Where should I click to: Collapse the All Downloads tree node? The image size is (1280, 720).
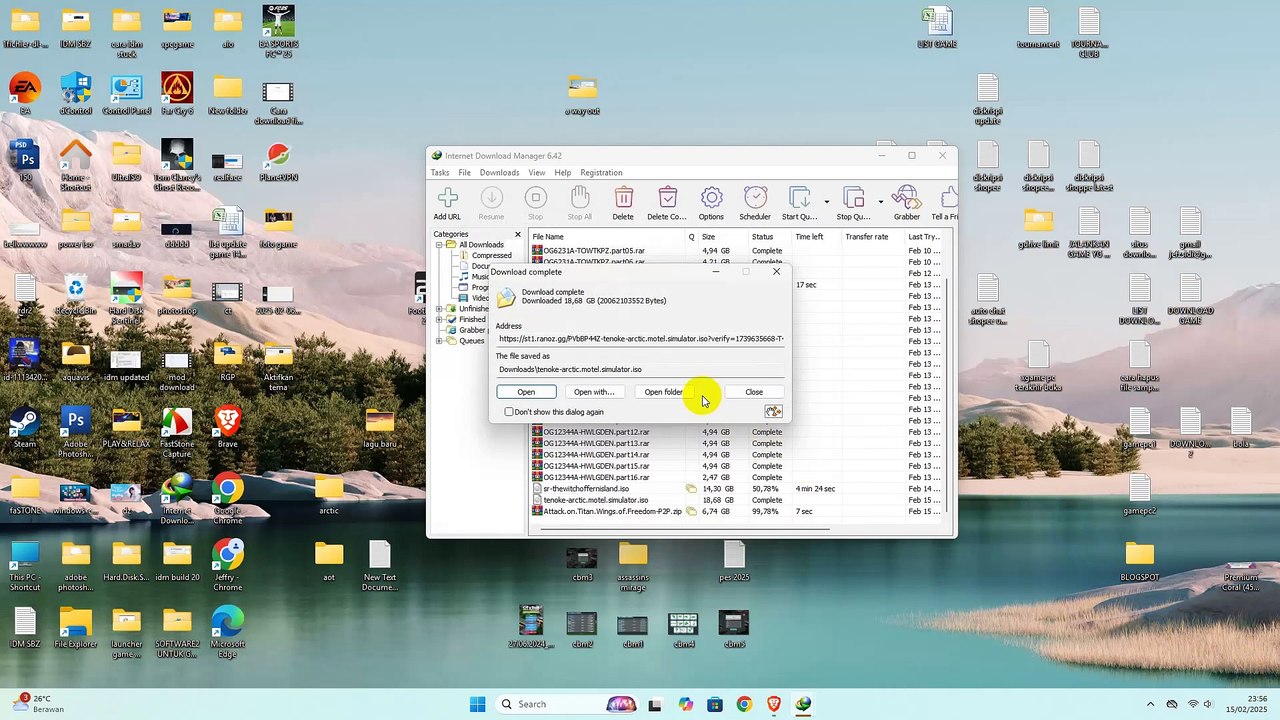[439, 245]
